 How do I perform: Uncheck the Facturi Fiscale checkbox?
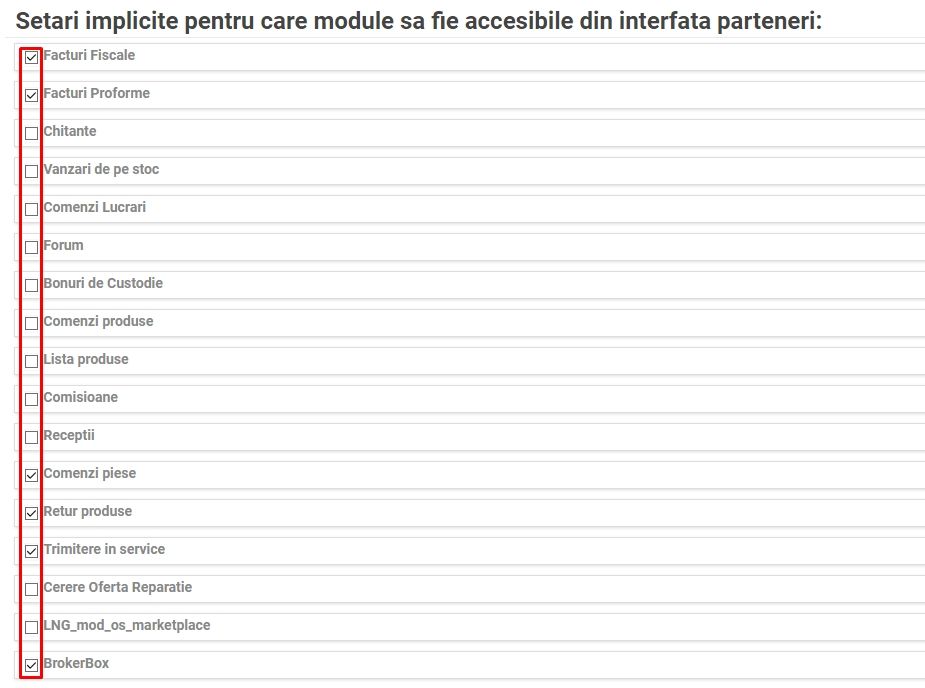pyautogui.click(x=31, y=57)
